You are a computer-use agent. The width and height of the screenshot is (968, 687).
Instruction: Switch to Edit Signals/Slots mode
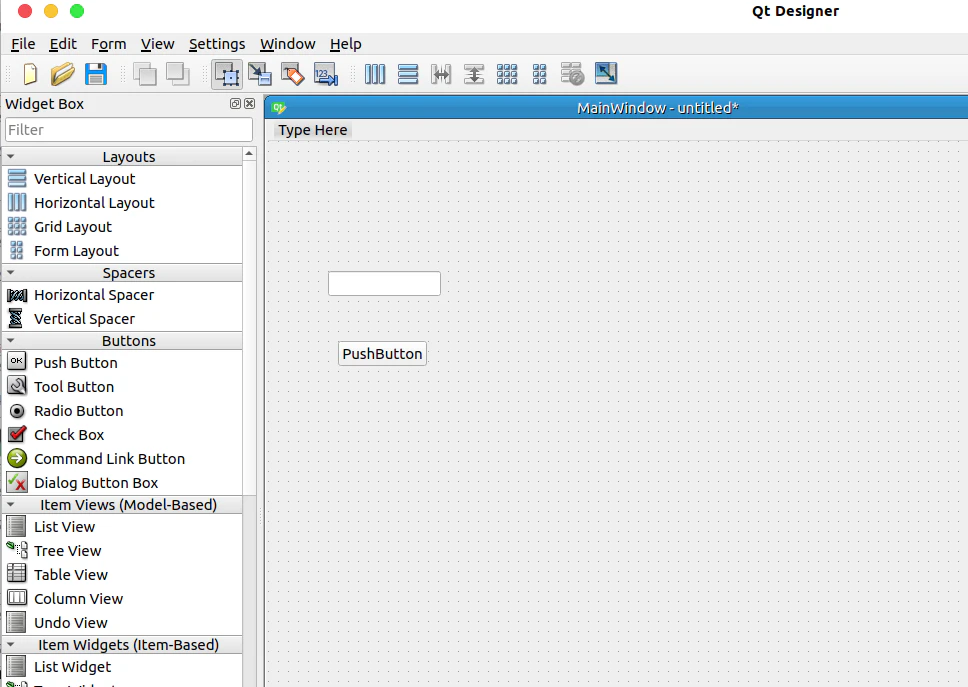260,74
